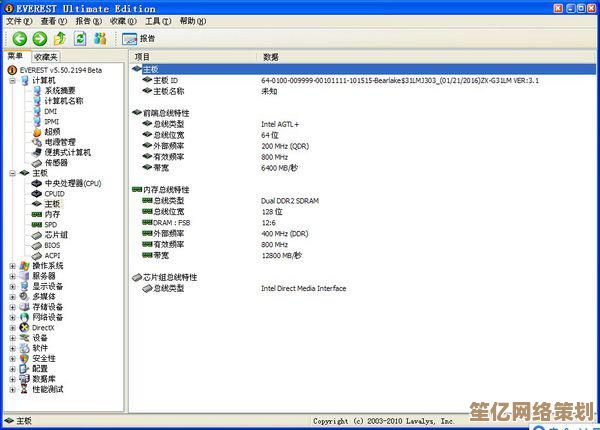Select 中央处理器(CPU) chip icon
600x430 pixels.
(37, 184)
